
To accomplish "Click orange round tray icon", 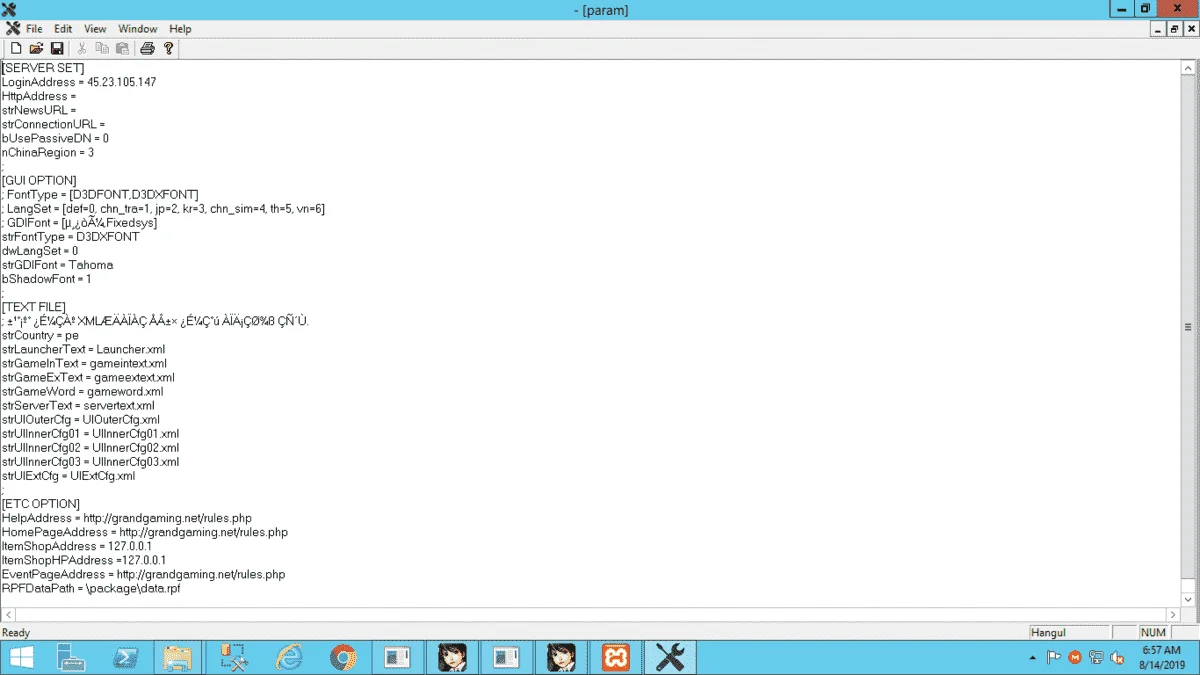I will [x=1075, y=658].
